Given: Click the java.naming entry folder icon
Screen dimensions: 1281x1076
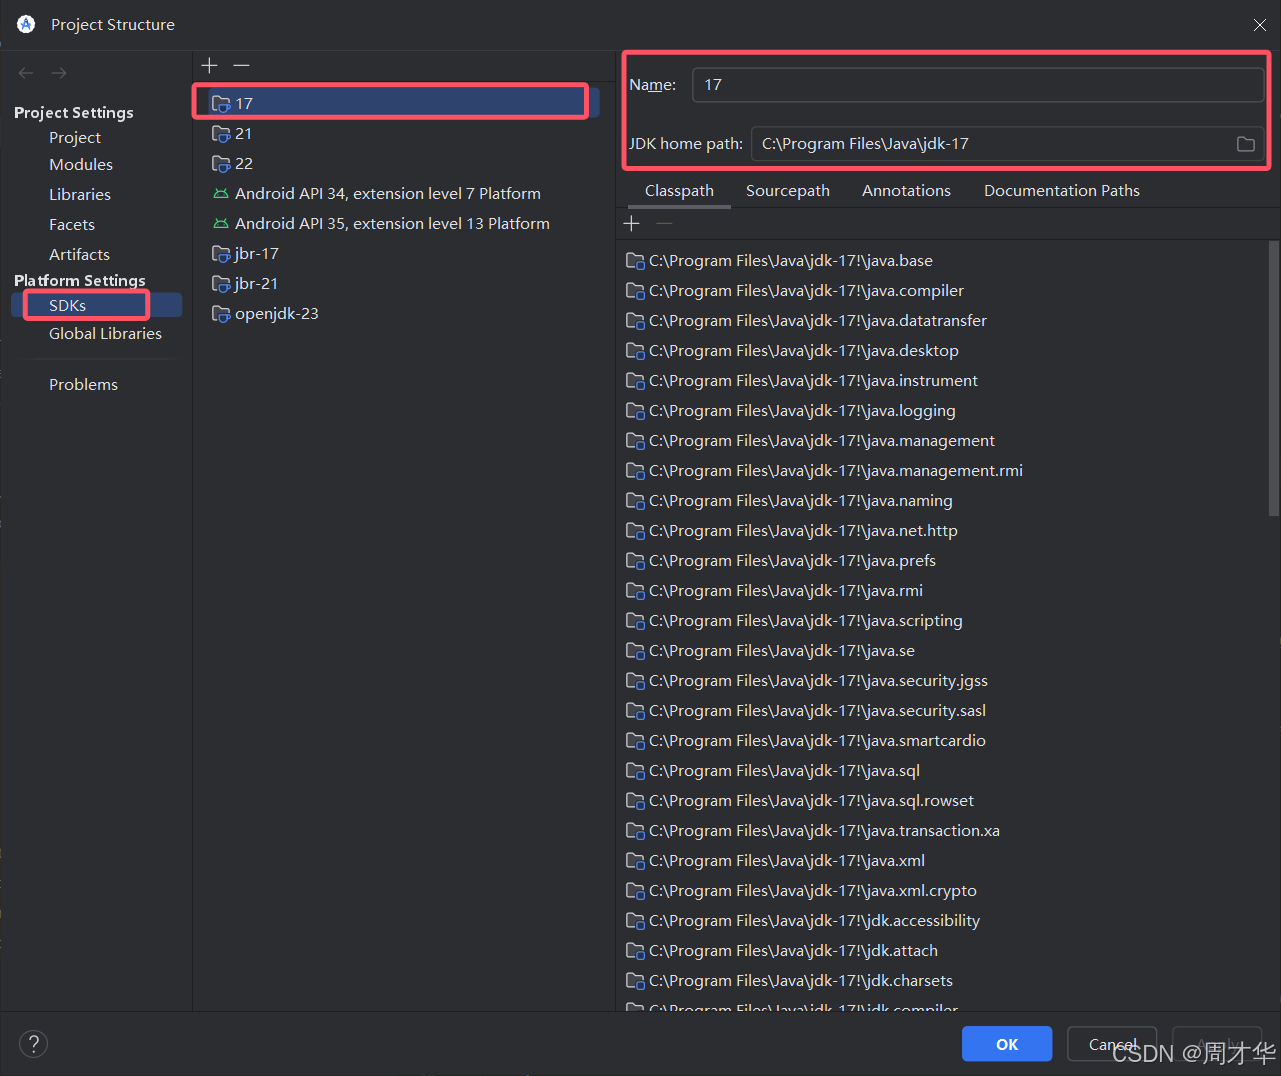Looking at the screenshot, I should [x=635, y=501].
